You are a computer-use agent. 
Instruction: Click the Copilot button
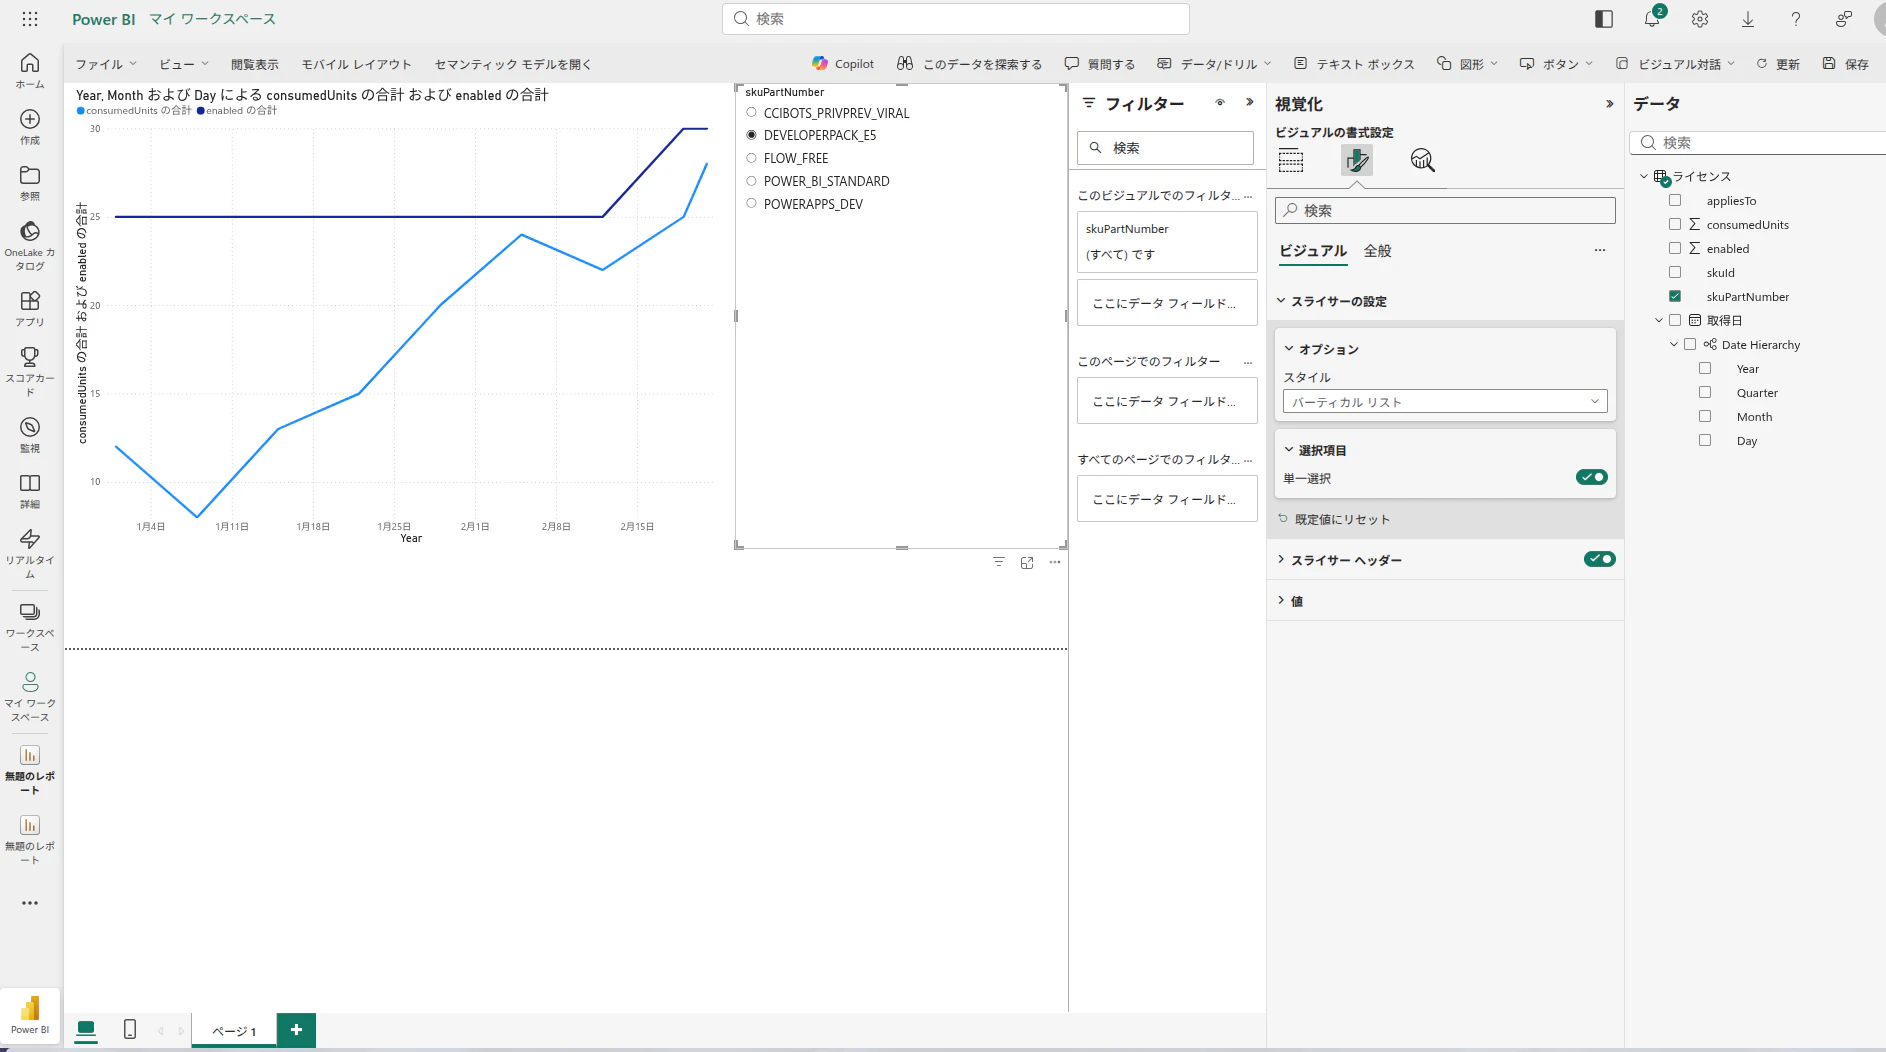[x=843, y=64]
